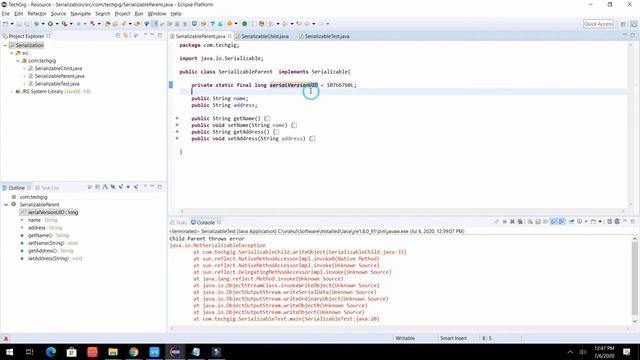Toggle Link with Editor in Project Explorer

(x=126, y=36)
